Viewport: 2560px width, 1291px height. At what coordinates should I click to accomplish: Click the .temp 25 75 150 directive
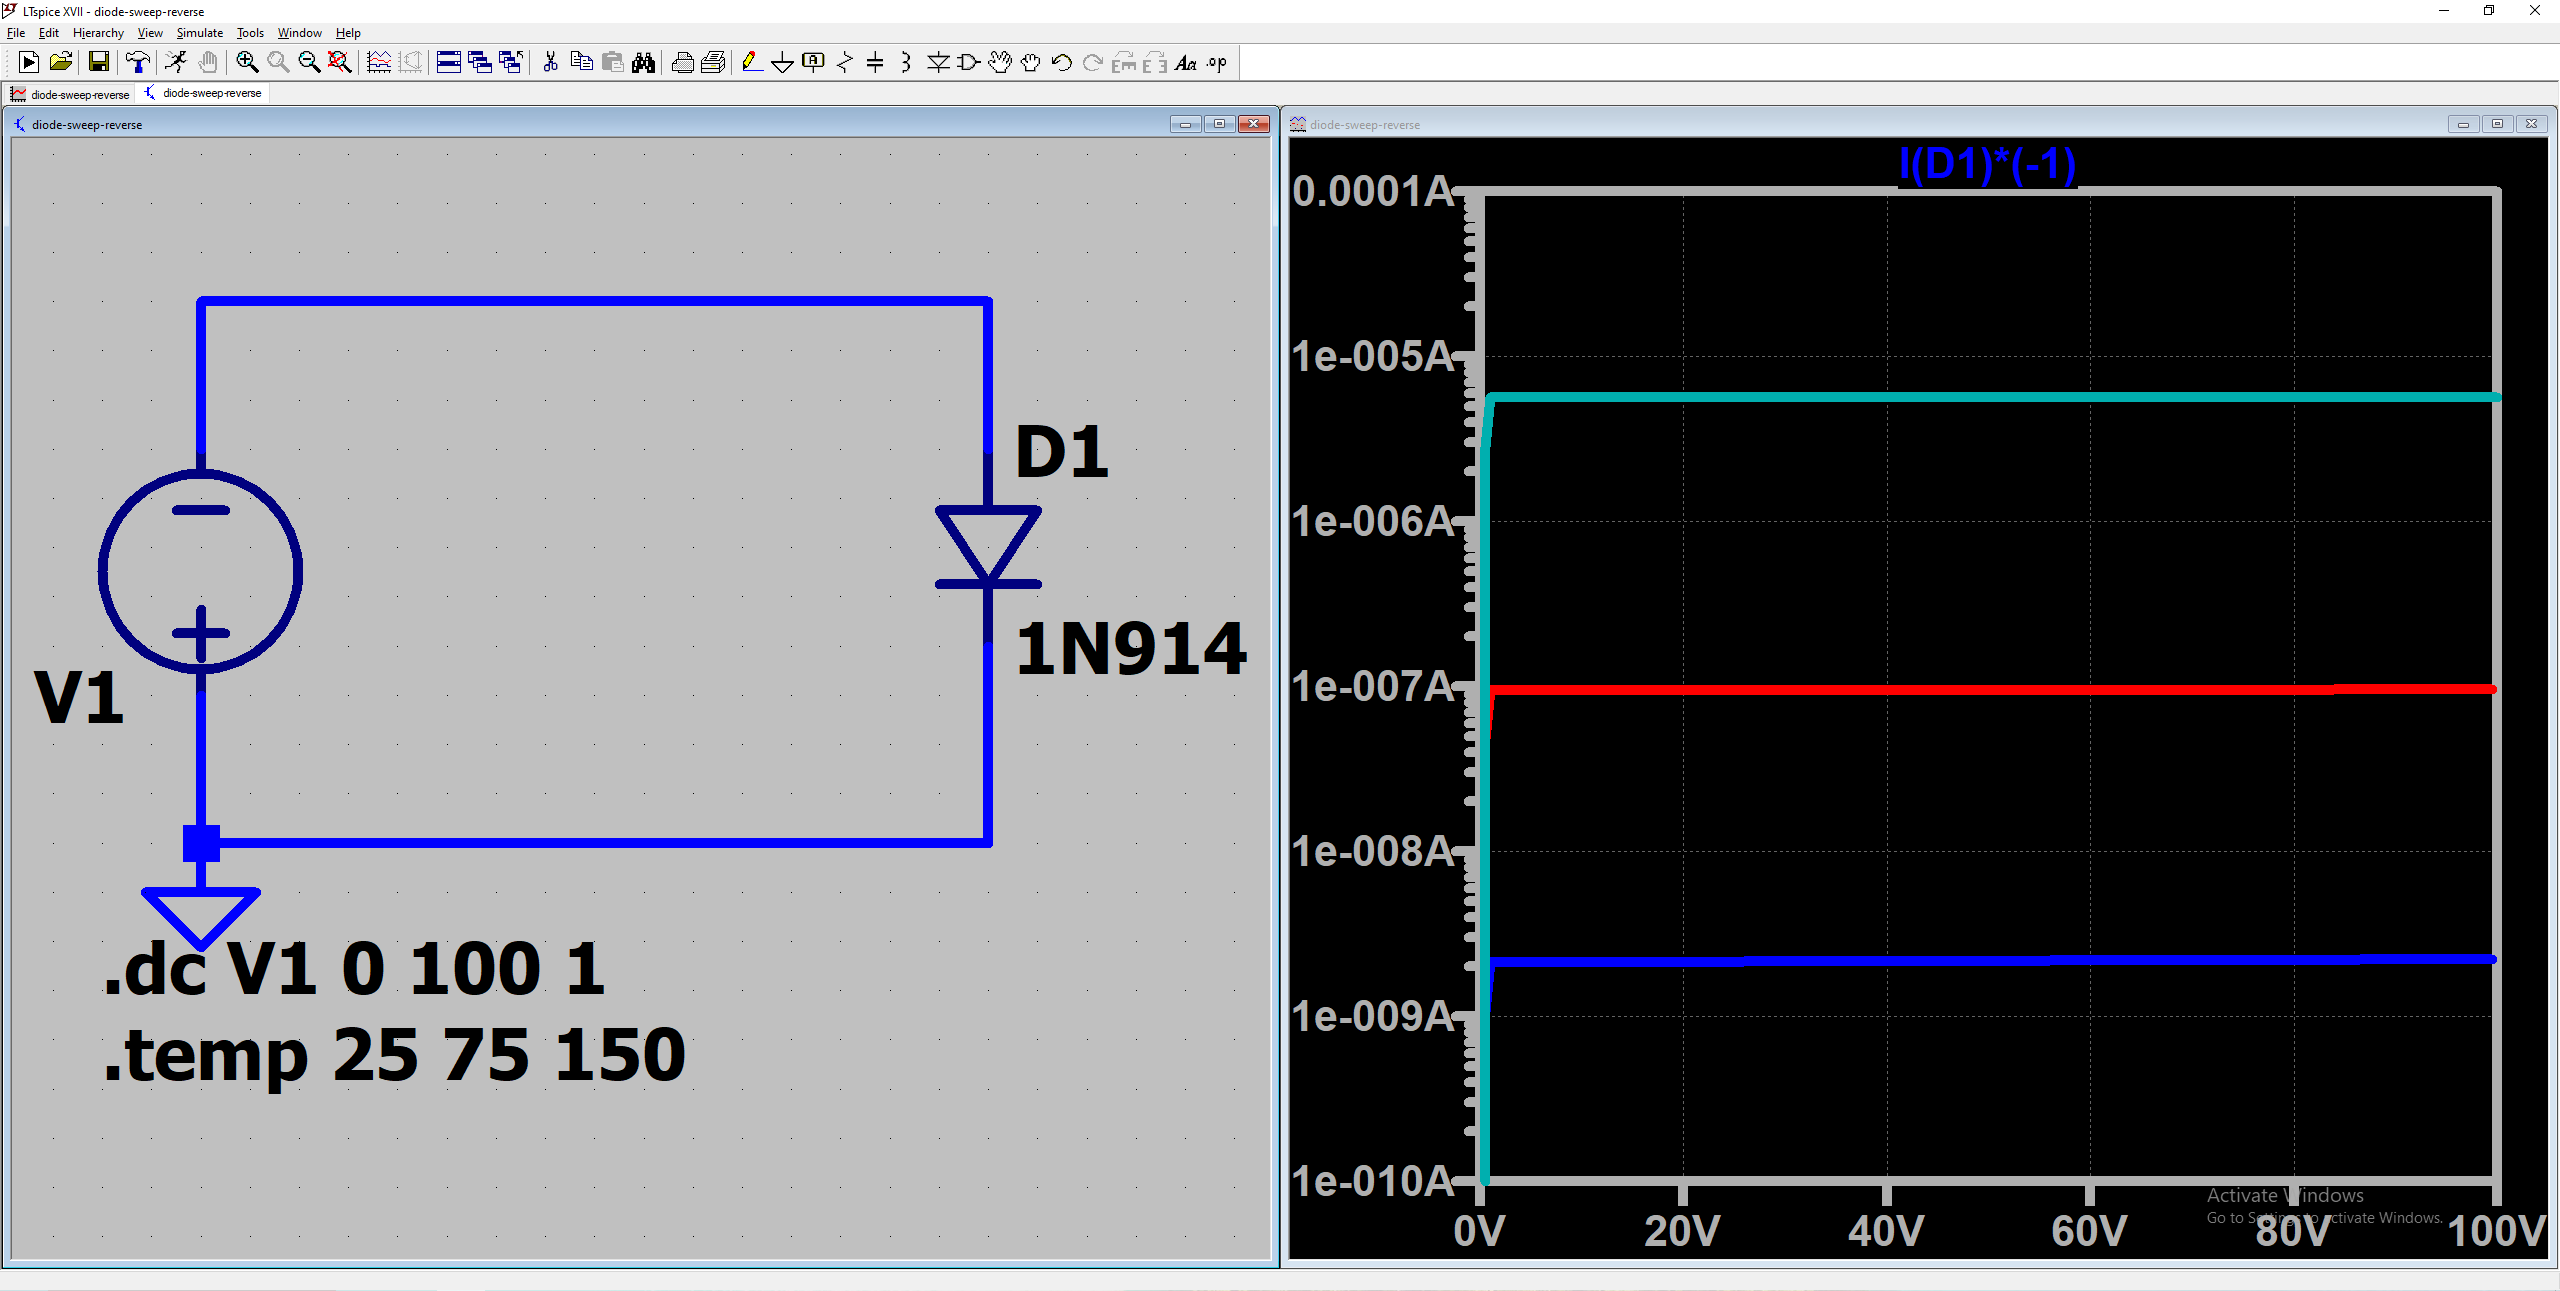pos(394,1055)
